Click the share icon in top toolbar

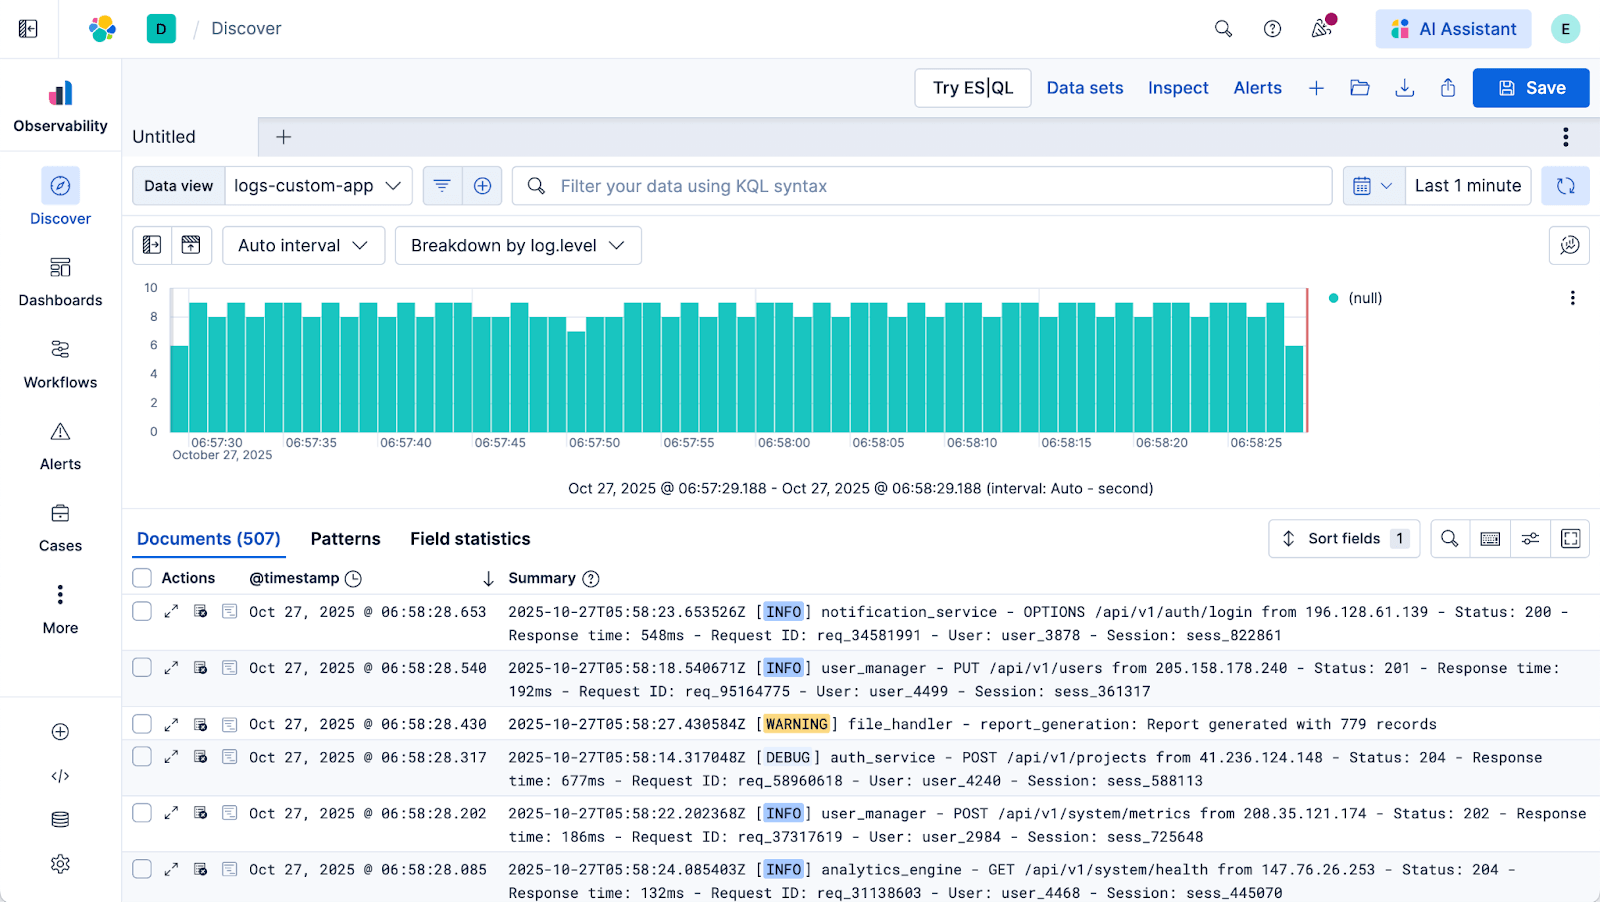[x=1448, y=88]
